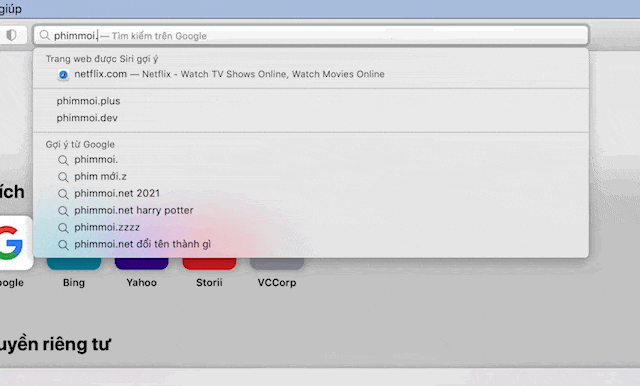
Task: Open the Bing favorite tile
Action: click(x=74, y=263)
